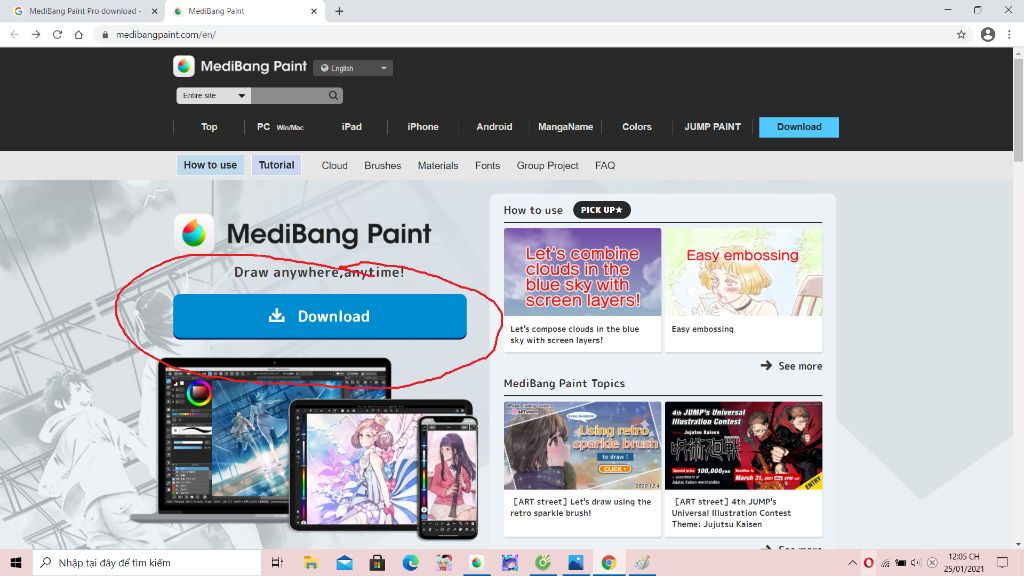Viewport: 1024px width, 576px height.
Task: Click the search magnifier icon in header
Action: point(333,95)
